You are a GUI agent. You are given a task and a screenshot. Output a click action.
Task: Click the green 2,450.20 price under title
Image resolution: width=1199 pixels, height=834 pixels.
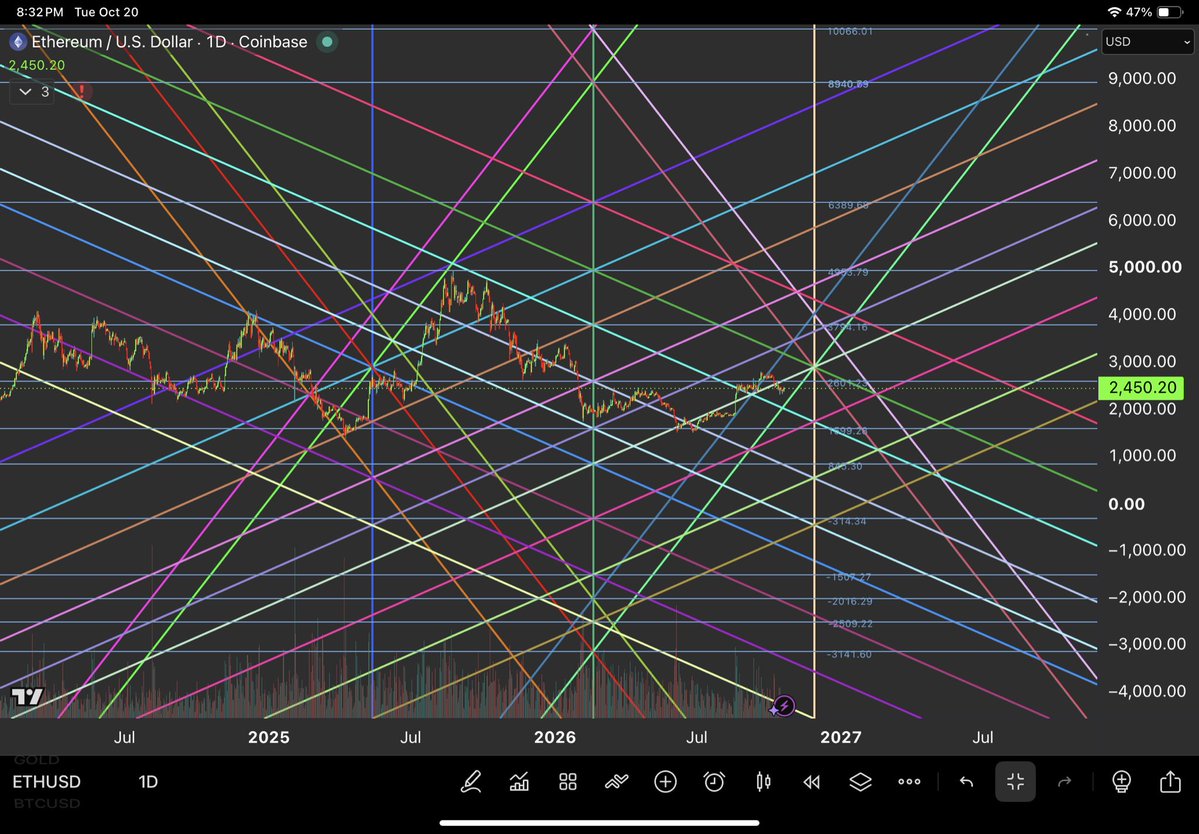[x=37, y=65]
